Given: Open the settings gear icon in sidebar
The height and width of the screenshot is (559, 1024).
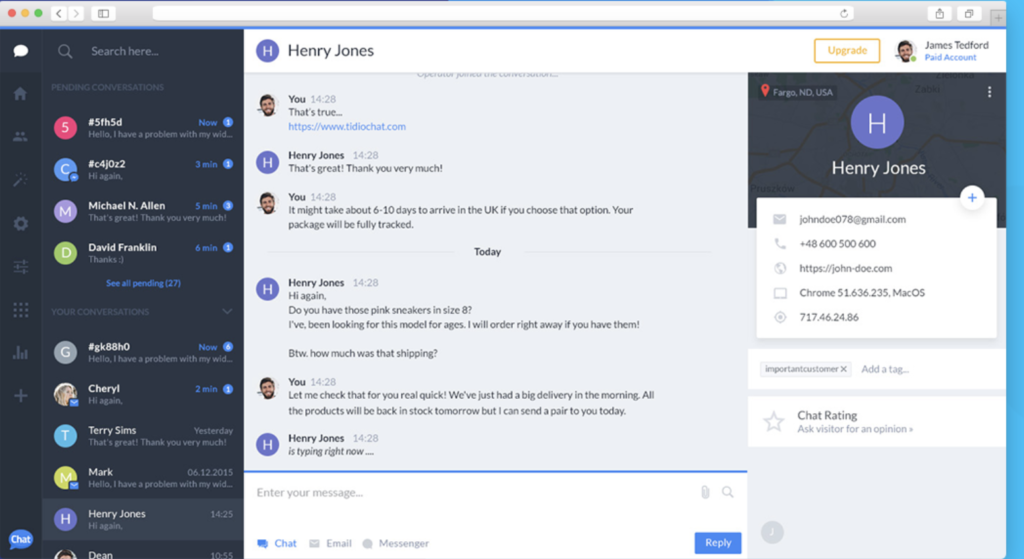Looking at the screenshot, I should pyautogui.click(x=20, y=223).
